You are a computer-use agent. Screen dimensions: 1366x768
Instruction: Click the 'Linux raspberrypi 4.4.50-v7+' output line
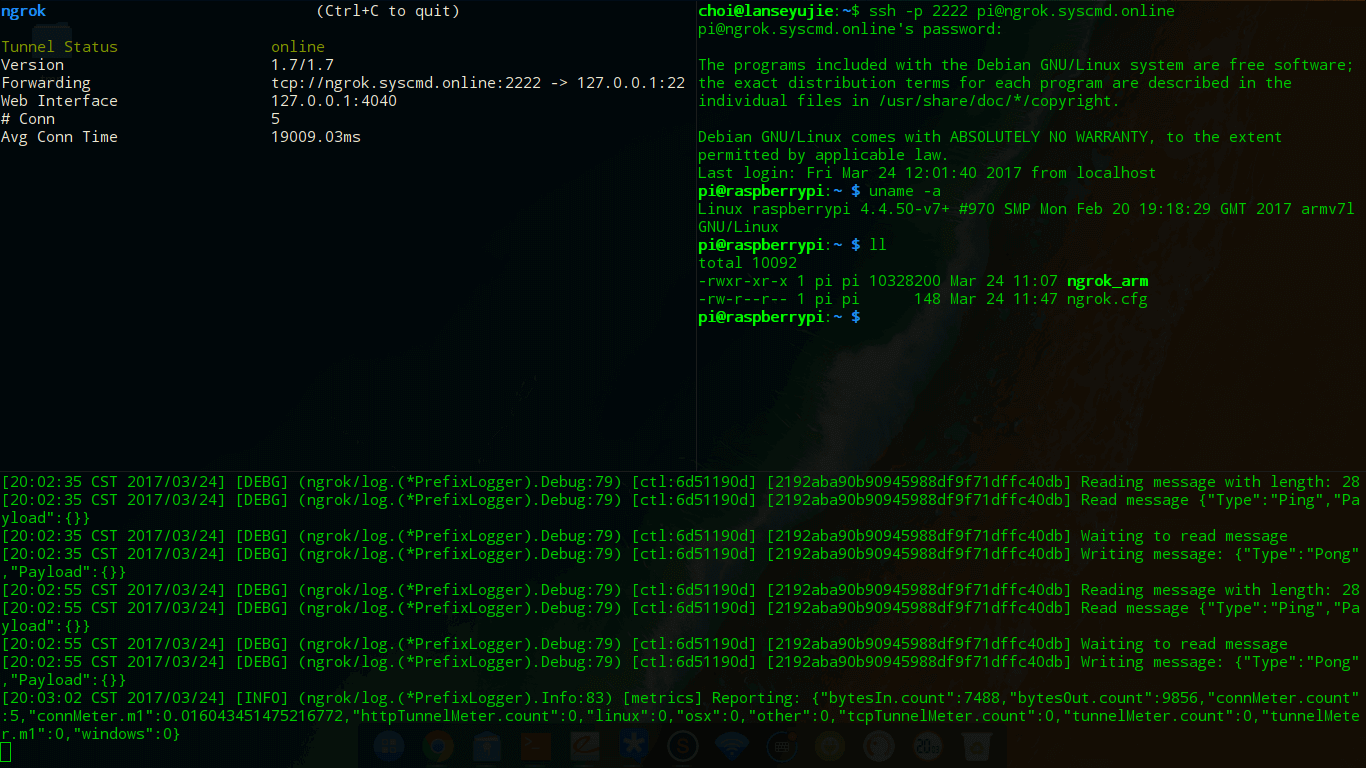point(1026,209)
